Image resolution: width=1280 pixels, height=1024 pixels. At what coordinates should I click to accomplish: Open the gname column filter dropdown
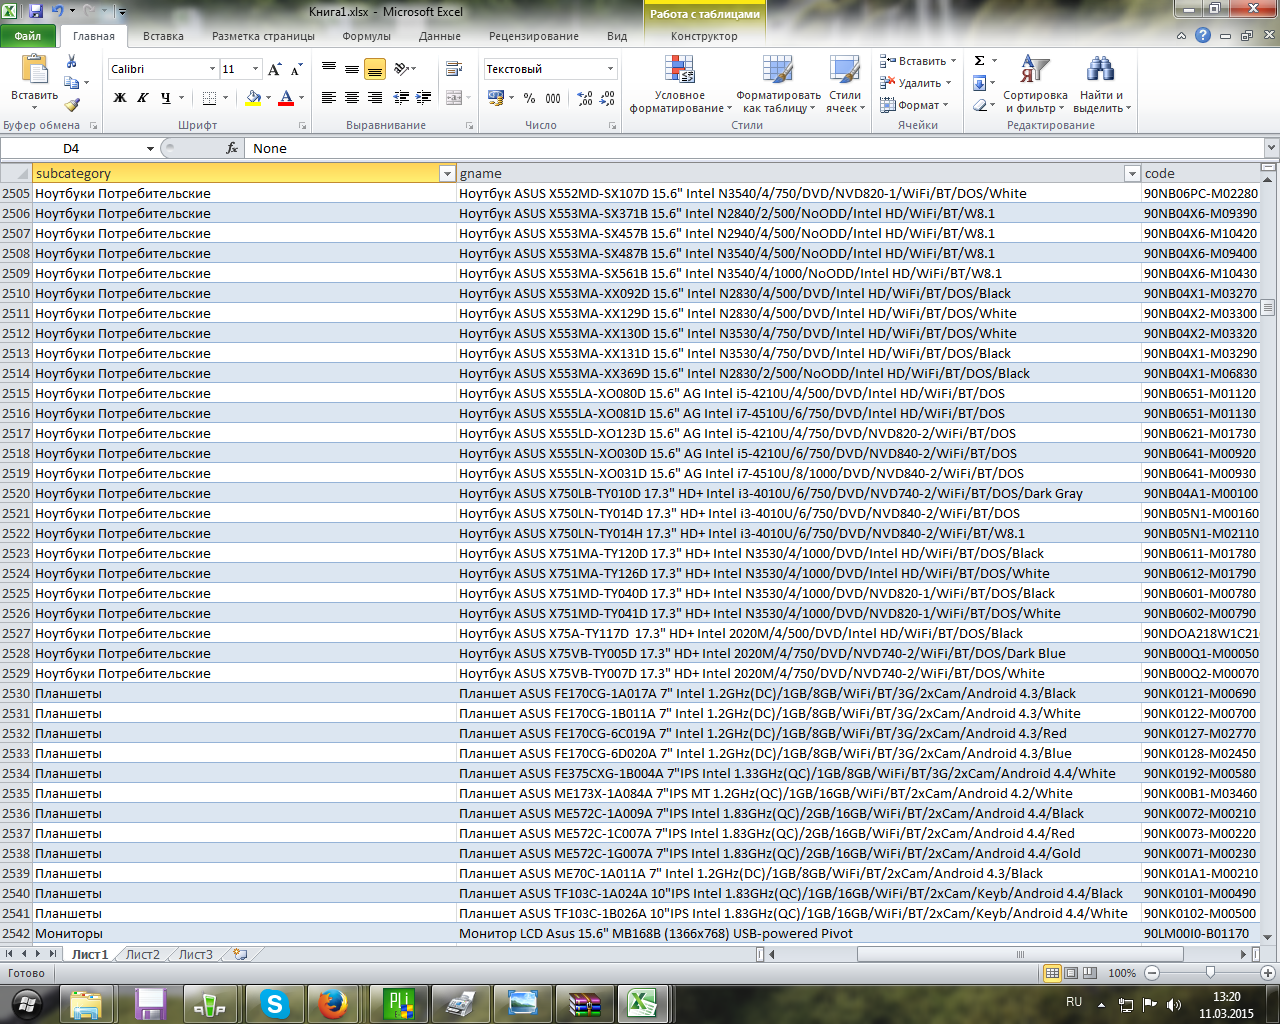(1132, 174)
